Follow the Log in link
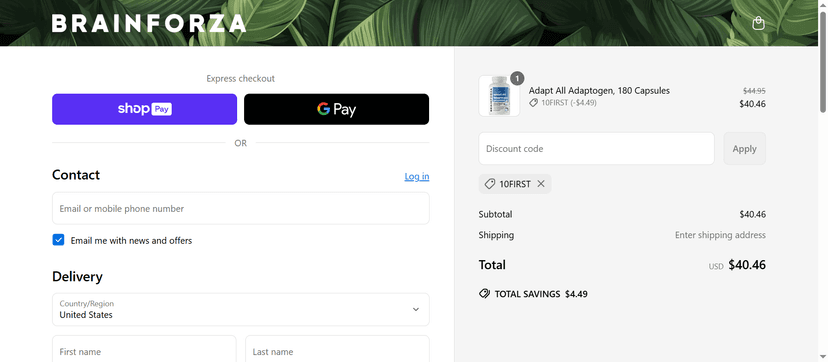 (x=417, y=176)
